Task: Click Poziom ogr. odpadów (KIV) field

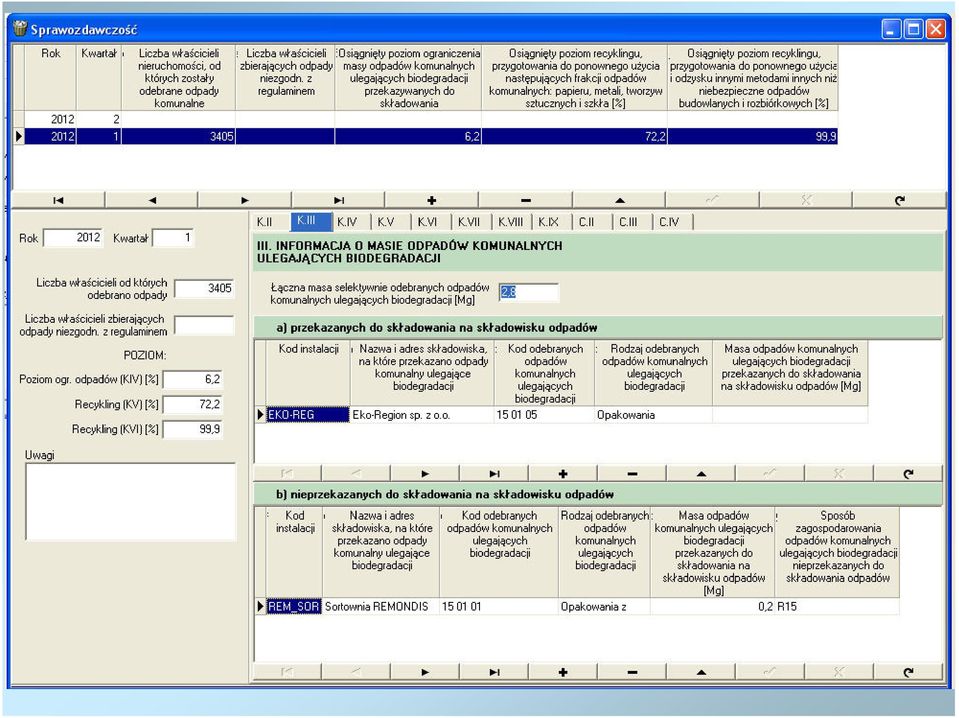Action: (x=193, y=380)
